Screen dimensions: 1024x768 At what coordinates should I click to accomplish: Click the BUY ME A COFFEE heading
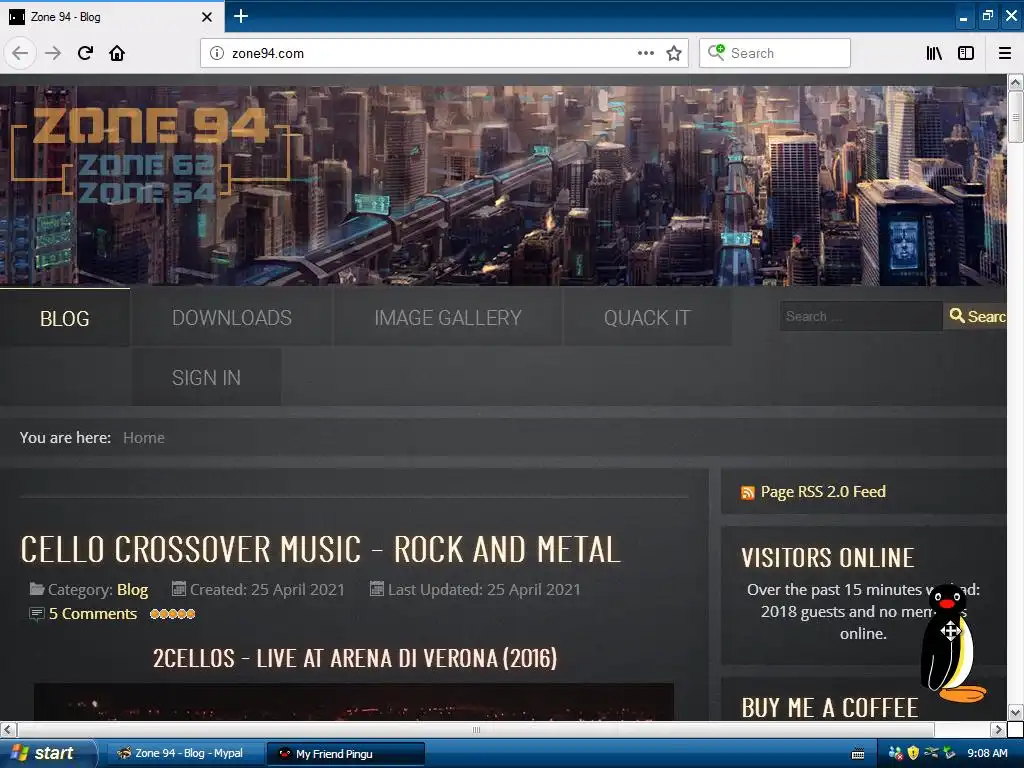pyautogui.click(x=830, y=708)
